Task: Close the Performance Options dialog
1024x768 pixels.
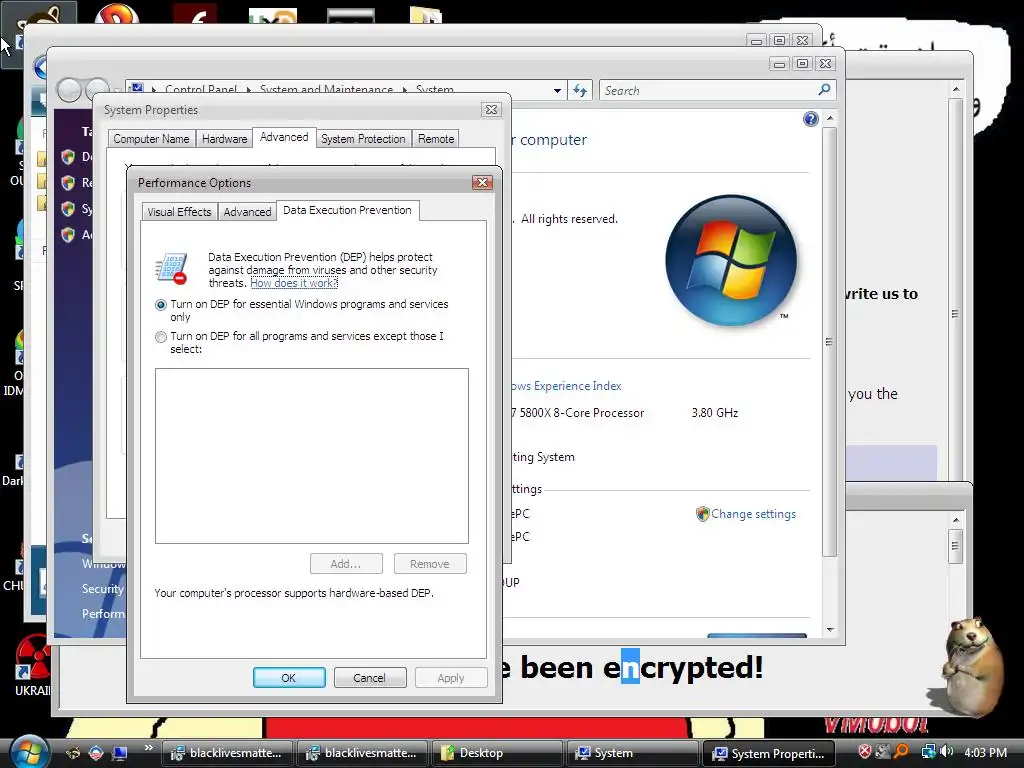Action: [483, 182]
